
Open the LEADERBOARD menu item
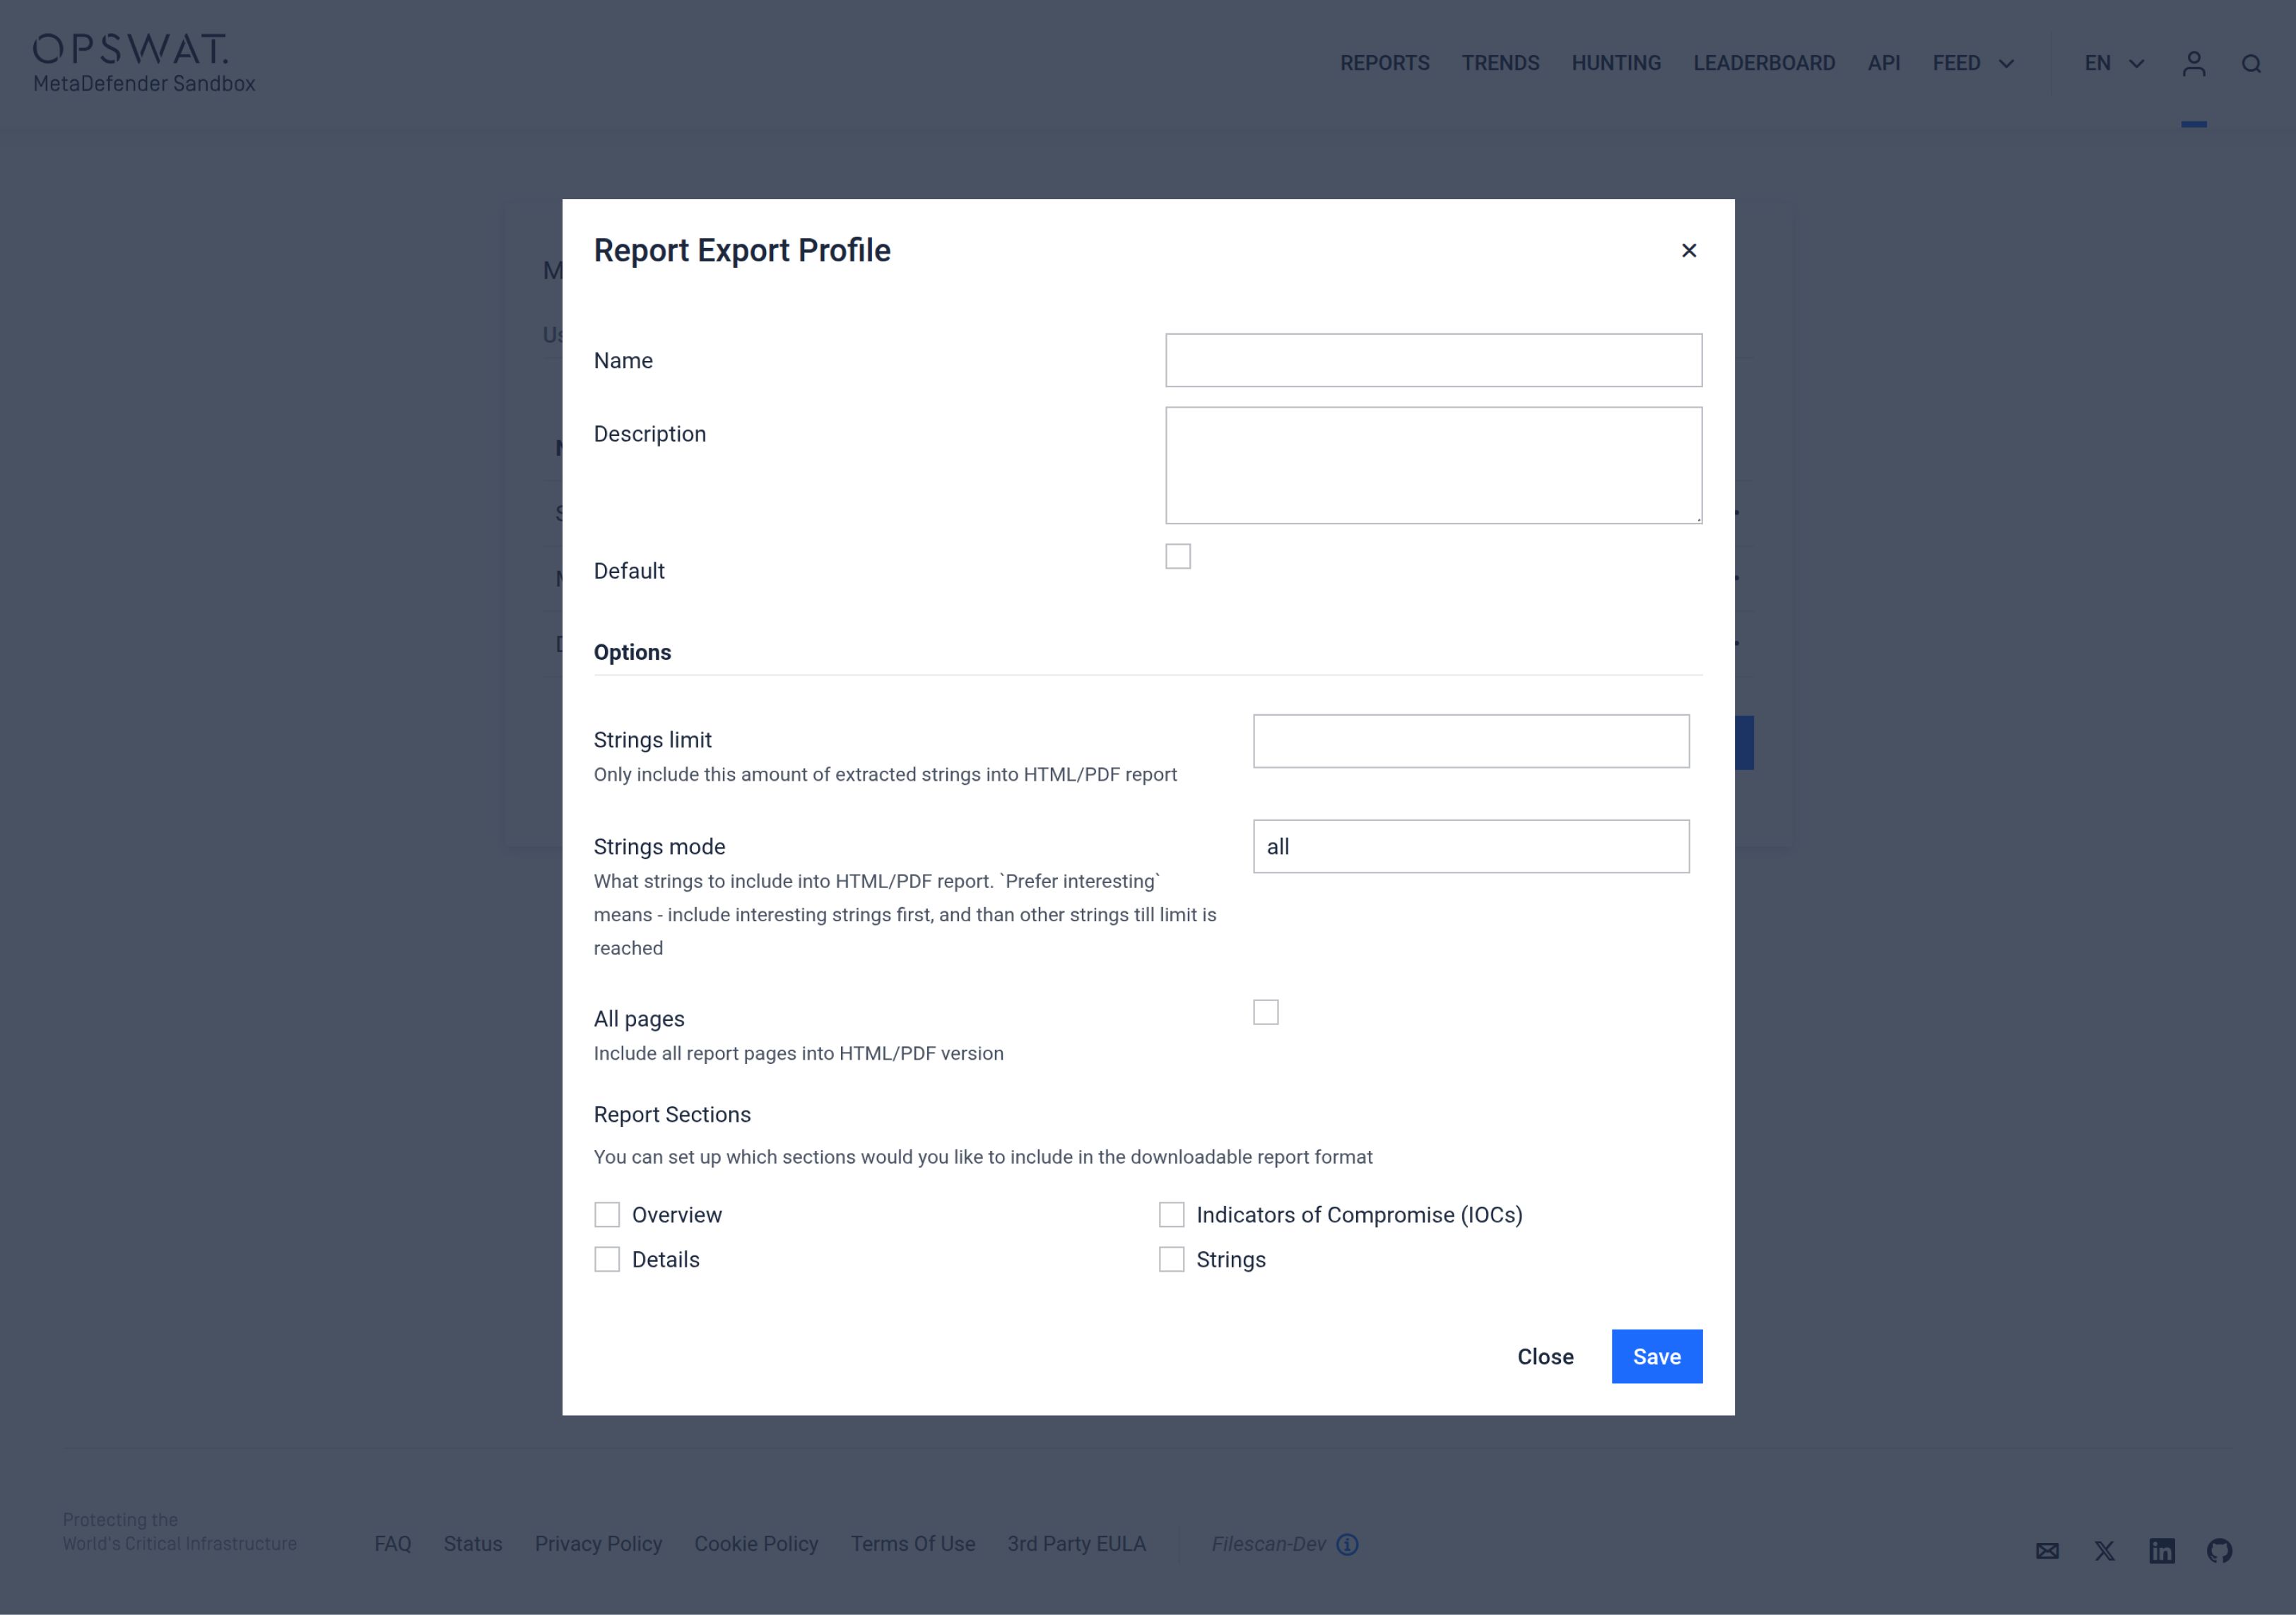pyautogui.click(x=1763, y=64)
